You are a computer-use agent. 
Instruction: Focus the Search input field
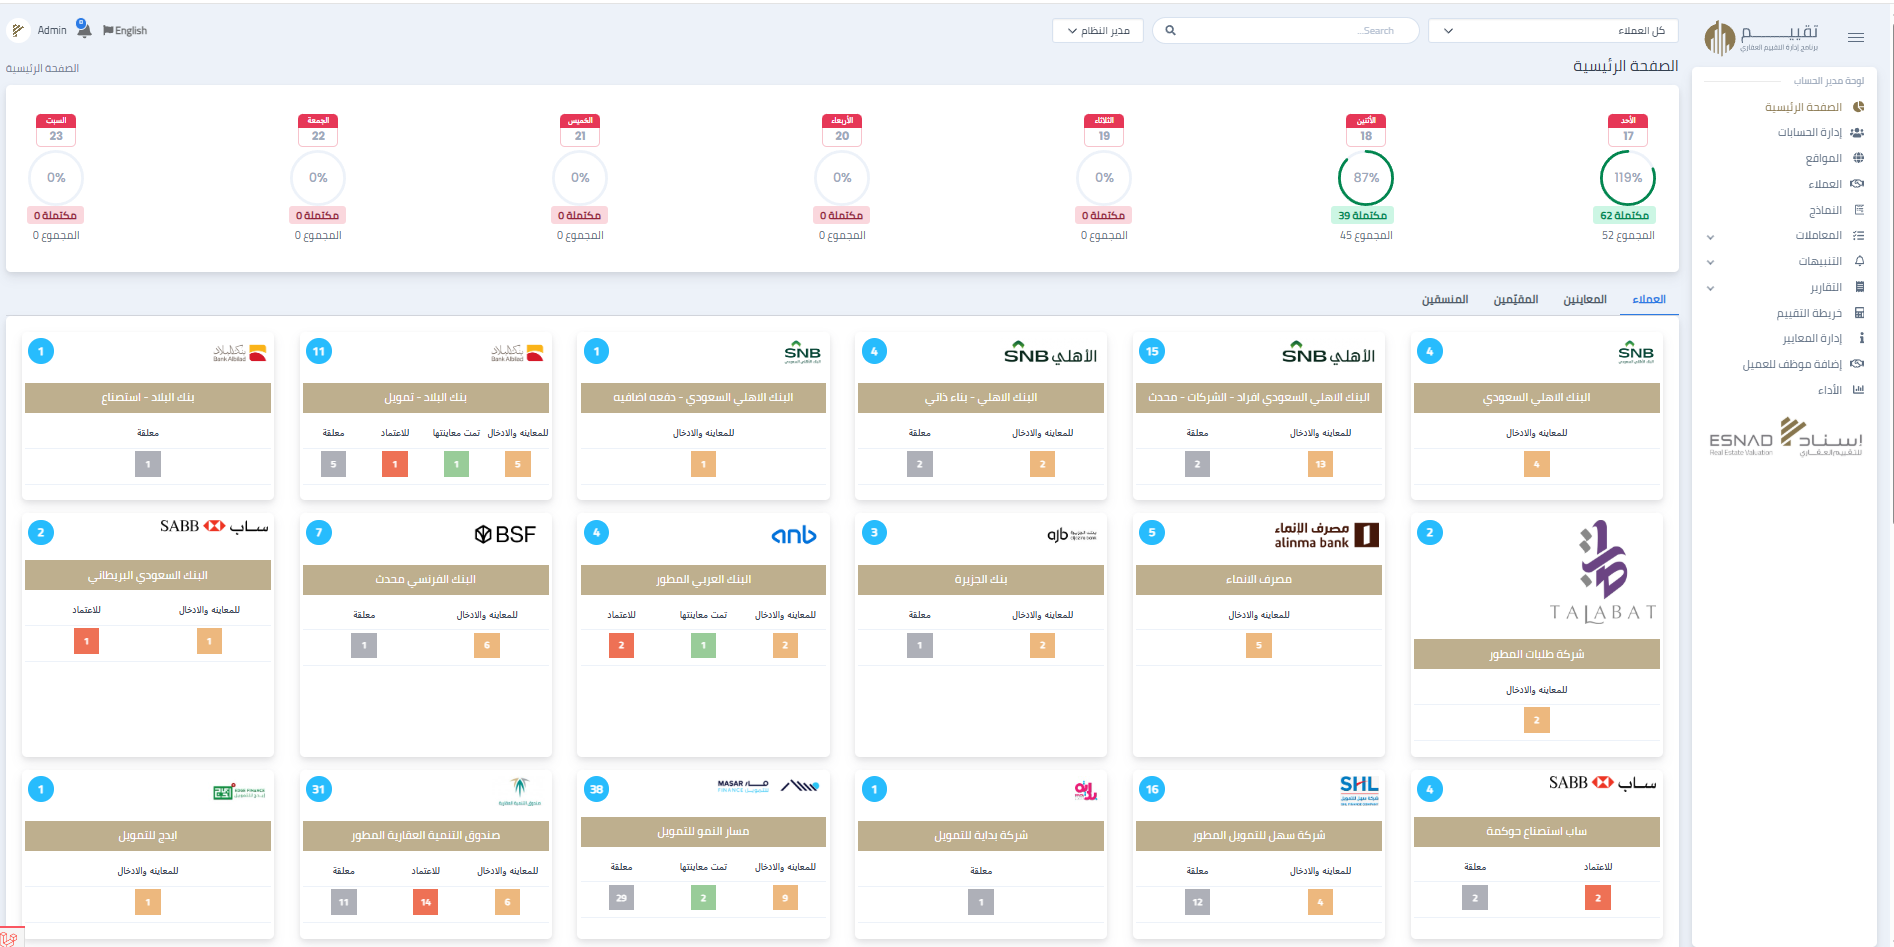click(1285, 31)
